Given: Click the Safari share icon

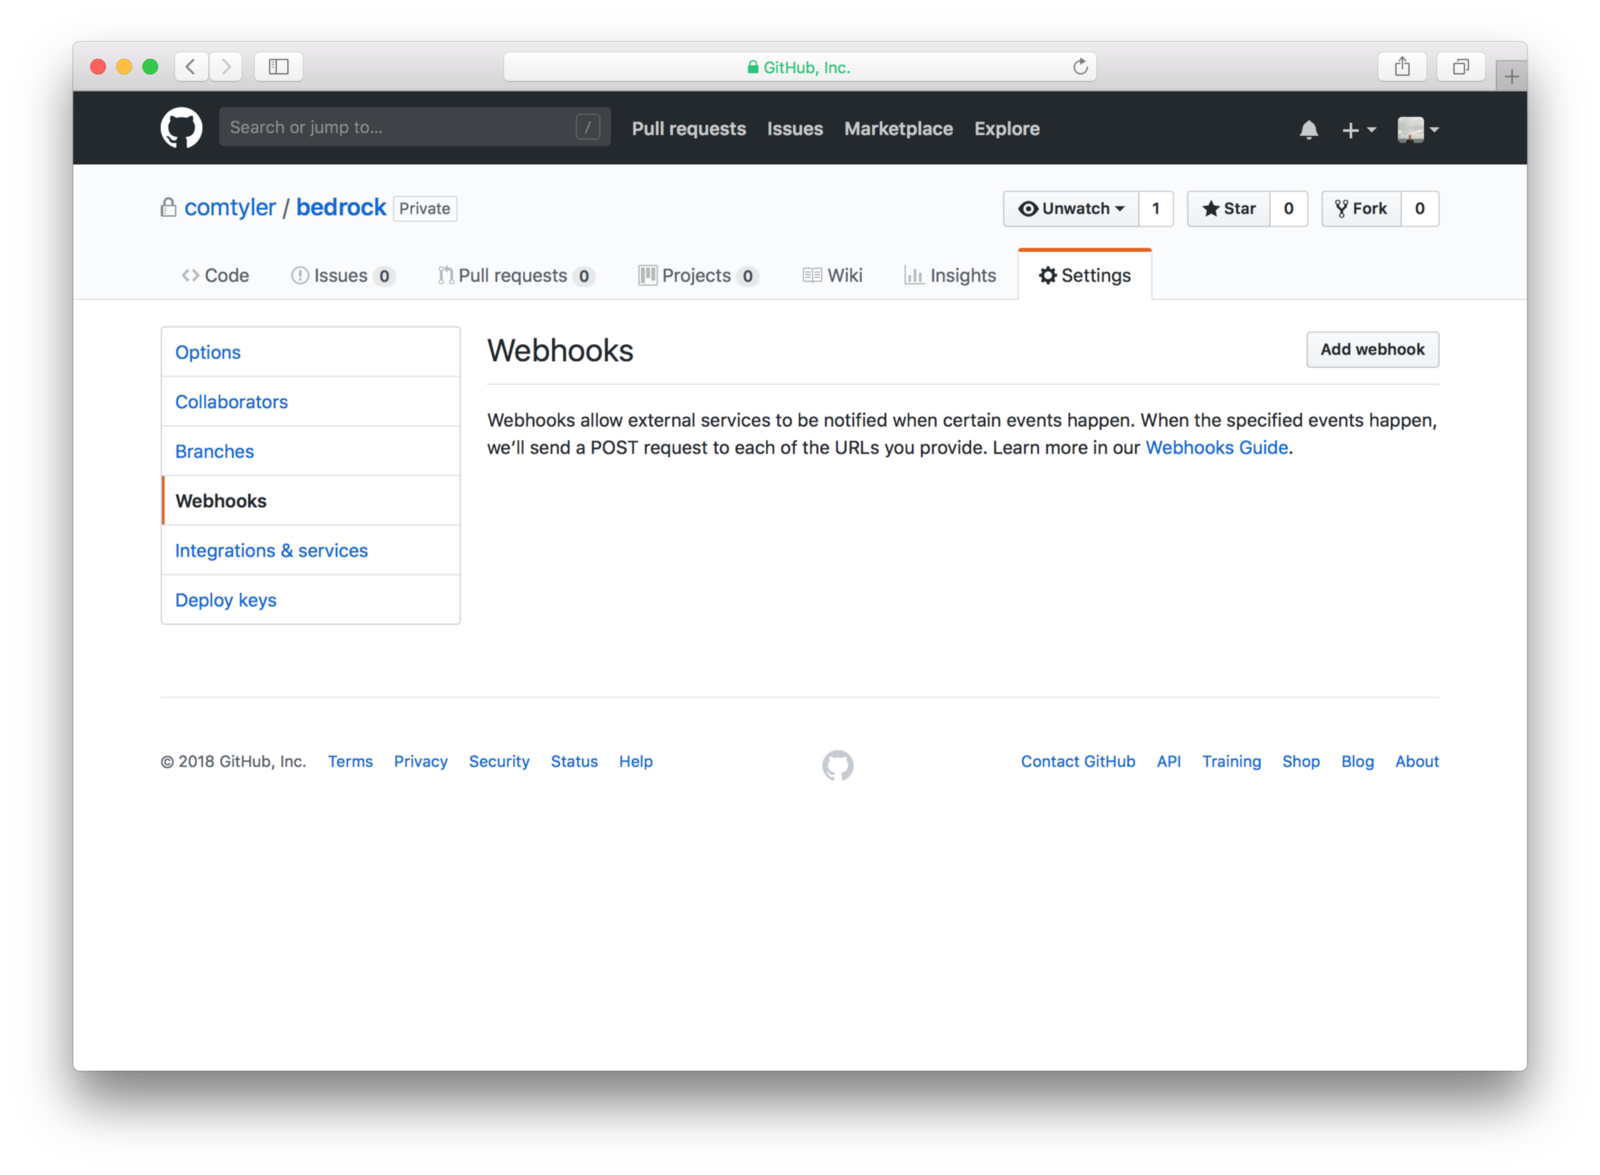Looking at the screenshot, I should tap(1402, 67).
